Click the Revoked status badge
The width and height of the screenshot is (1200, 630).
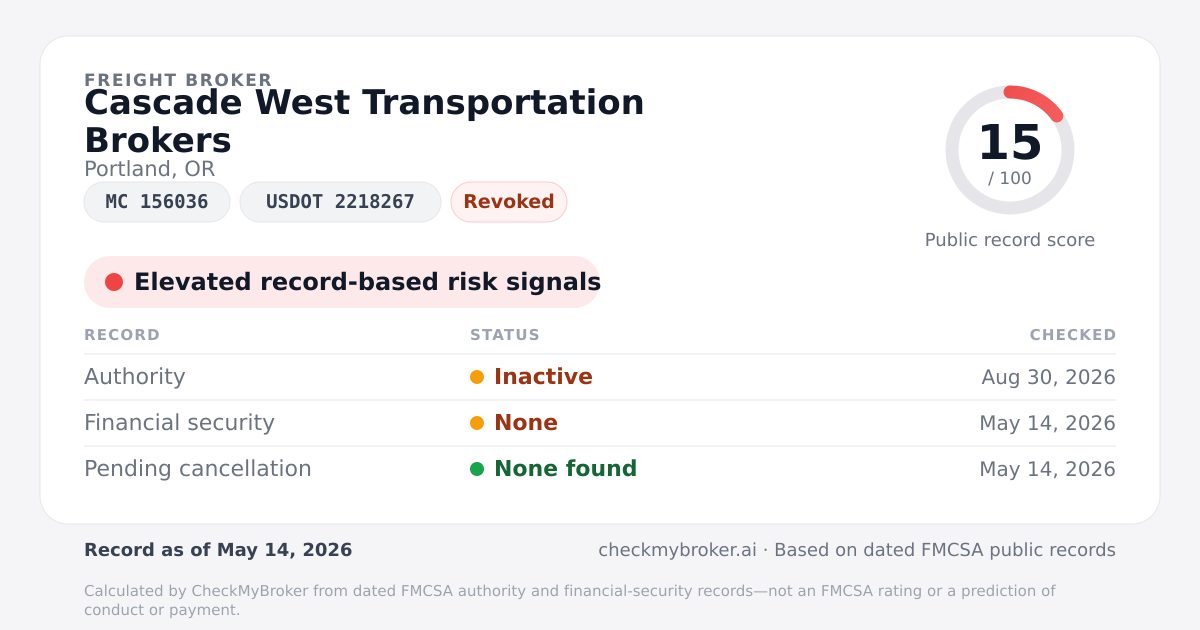click(x=509, y=202)
